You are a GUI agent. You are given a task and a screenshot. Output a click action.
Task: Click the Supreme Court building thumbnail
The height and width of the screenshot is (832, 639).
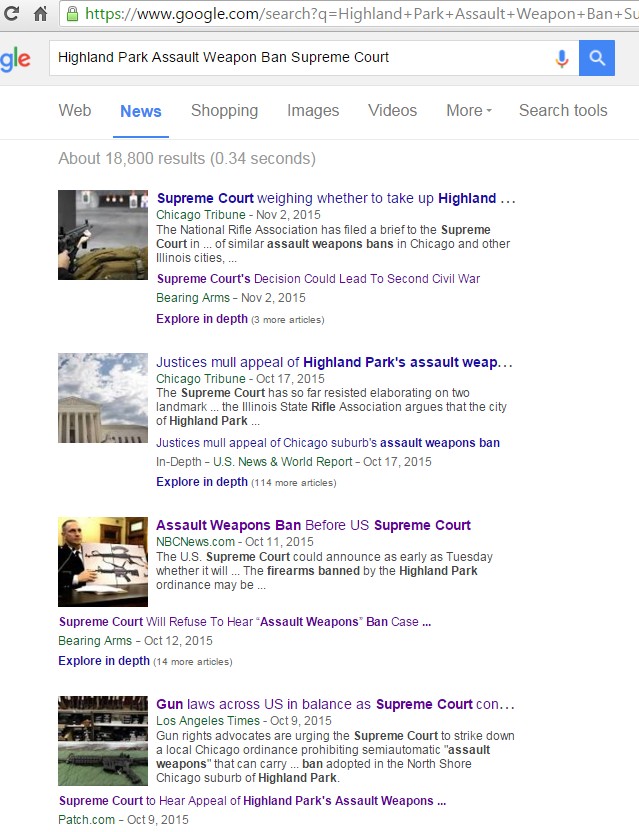(103, 398)
